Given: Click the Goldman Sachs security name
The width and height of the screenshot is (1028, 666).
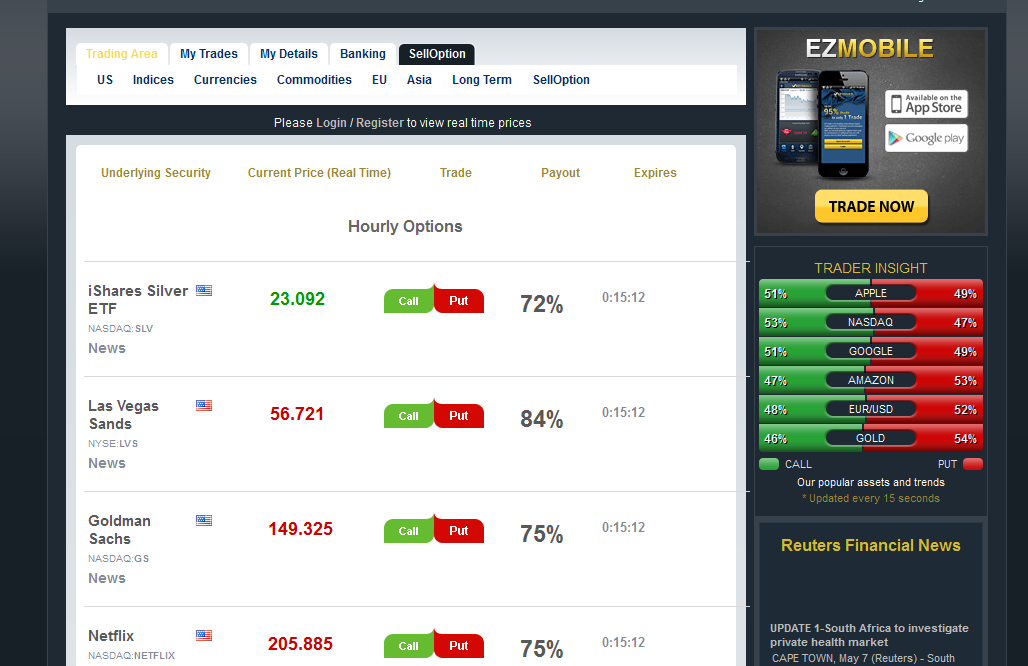Looking at the screenshot, I should 120,530.
